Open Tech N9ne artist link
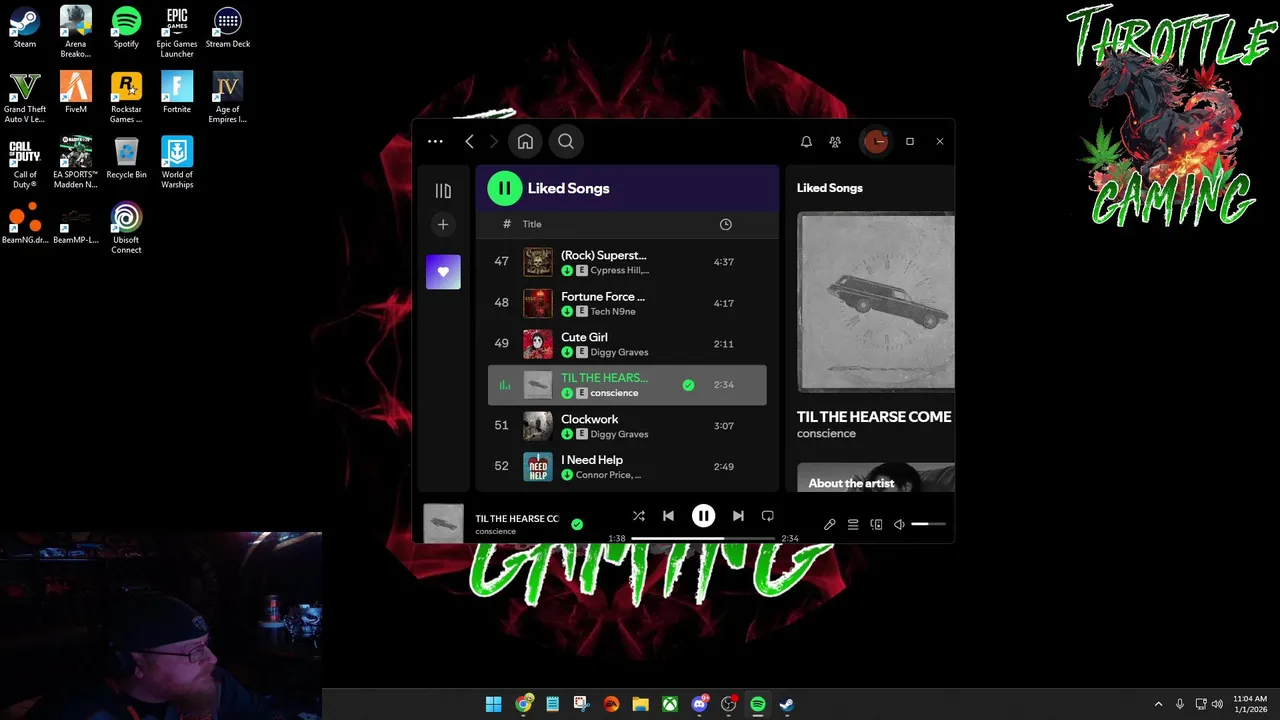1280x720 pixels. coord(614,311)
